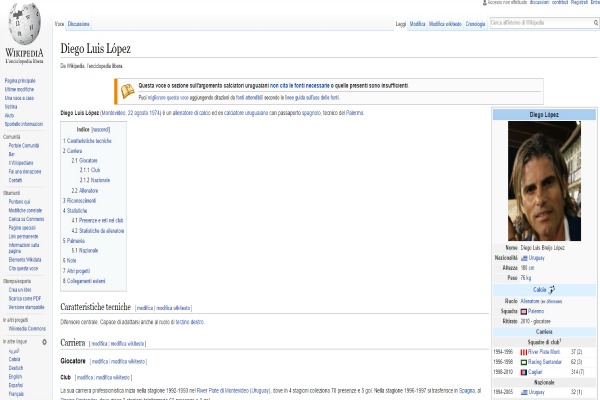Click the notice box book icon
Viewport: 600px width, 400px height.
pyautogui.click(x=128, y=91)
